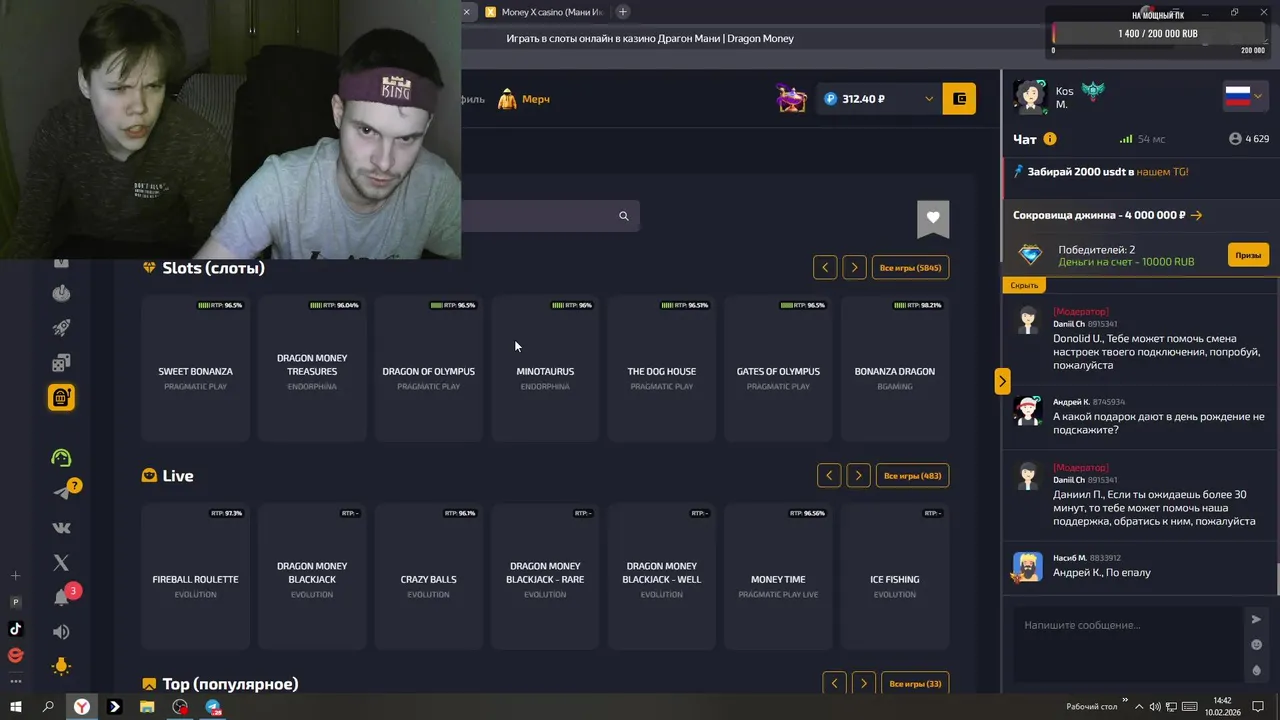The height and width of the screenshot is (720, 1280).
Task: Toggle the favorites heart filter
Action: coord(933,218)
